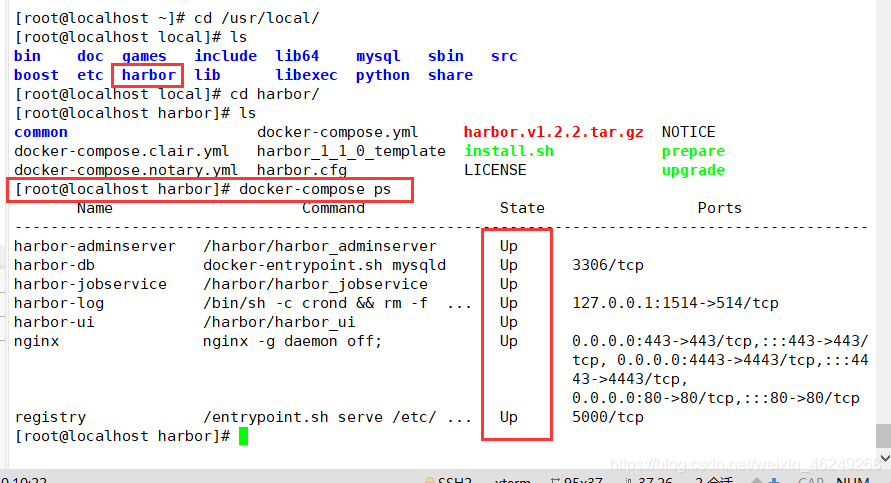
Task: Select the 'games' directory name
Action: [x=144, y=56]
